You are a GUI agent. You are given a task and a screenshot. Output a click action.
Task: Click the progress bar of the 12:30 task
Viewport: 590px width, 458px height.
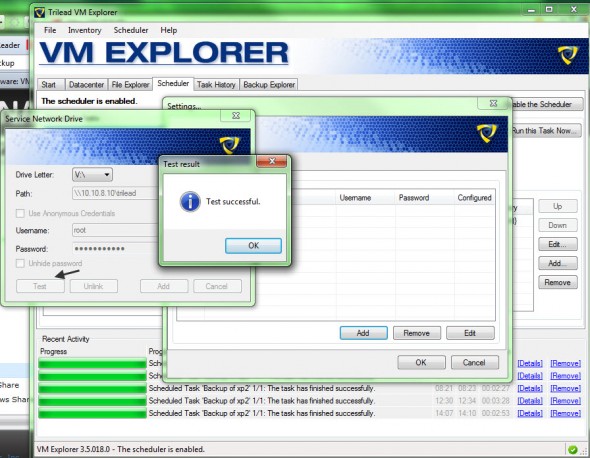click(92, 401)
